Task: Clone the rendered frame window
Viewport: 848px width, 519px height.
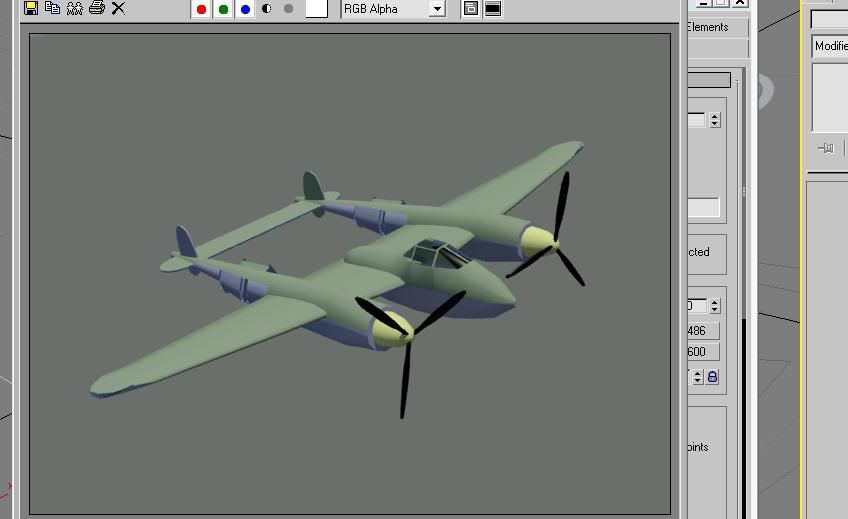Action: 75,8
